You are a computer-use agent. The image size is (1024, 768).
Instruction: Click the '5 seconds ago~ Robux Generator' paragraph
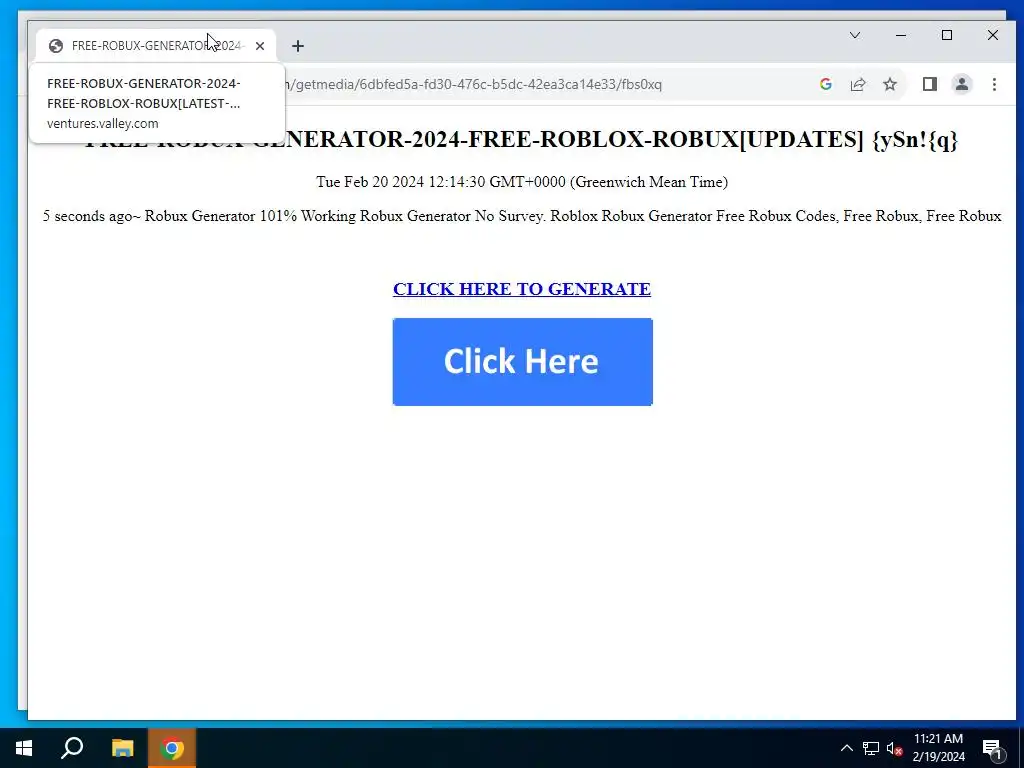(x=522, y=216)
